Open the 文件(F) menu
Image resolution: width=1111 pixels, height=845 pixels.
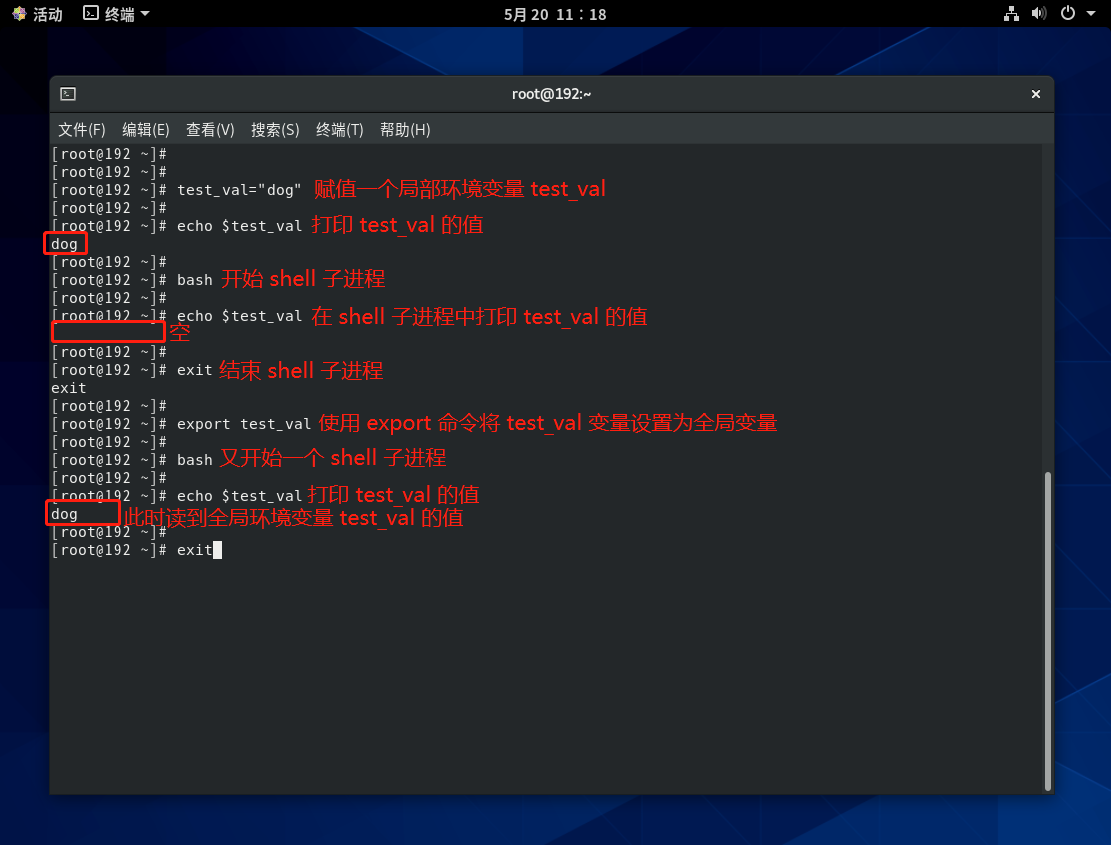tap(81, 130)
